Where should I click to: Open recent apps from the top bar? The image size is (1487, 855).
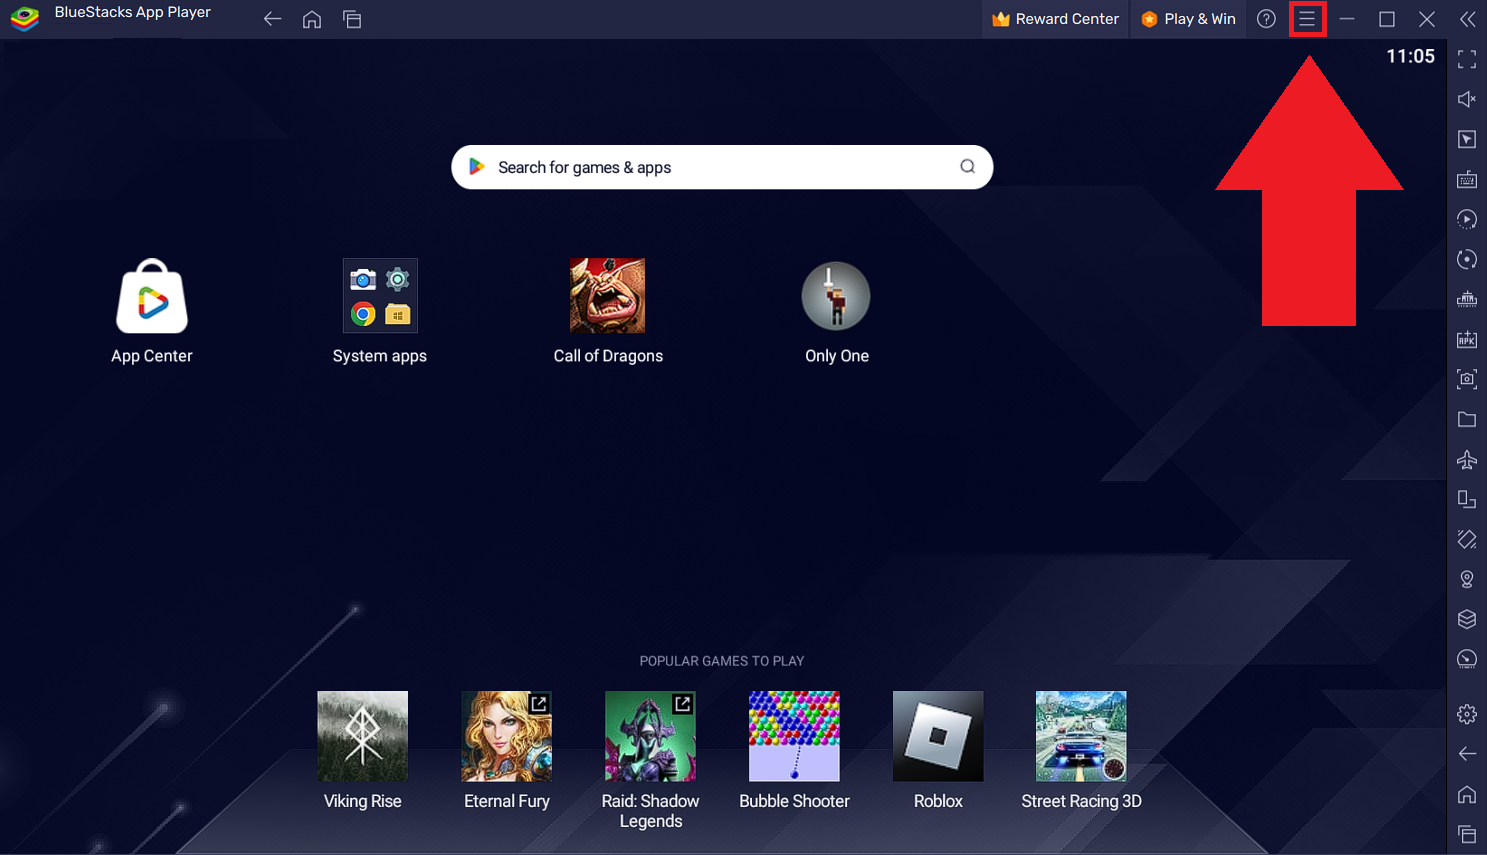[x=352, y=19]
